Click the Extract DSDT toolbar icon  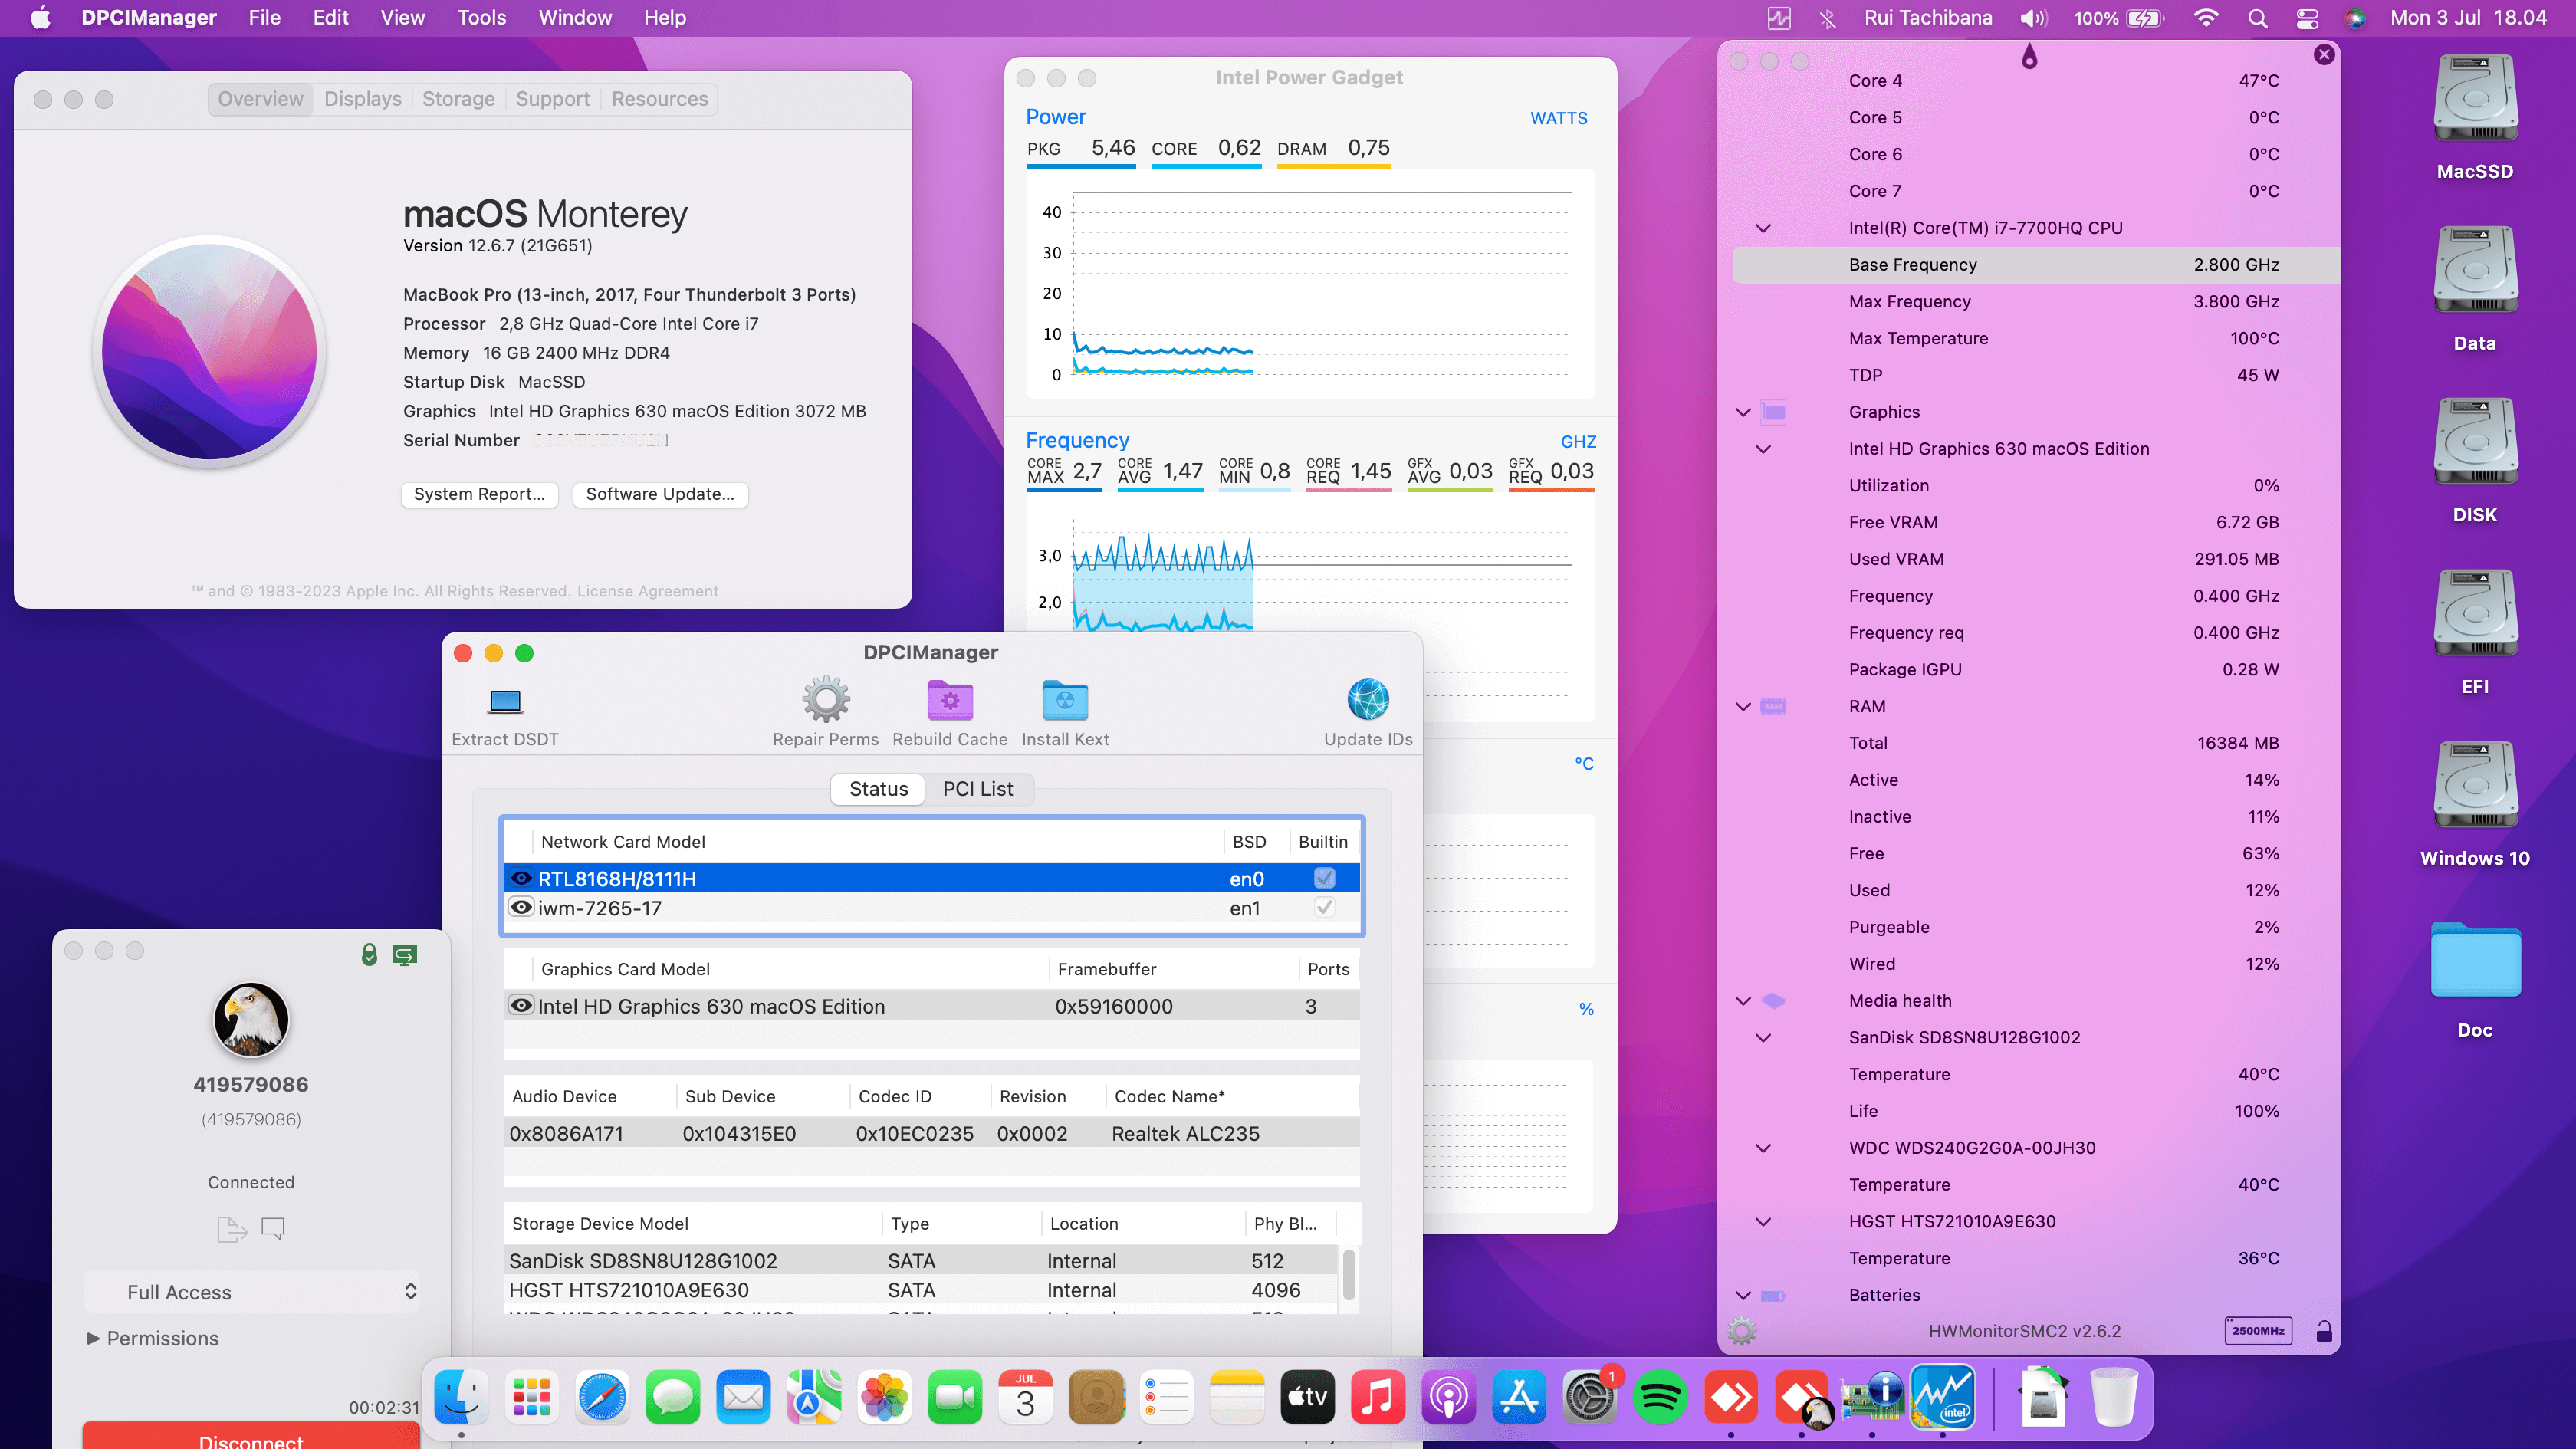[x=505, y=701]
